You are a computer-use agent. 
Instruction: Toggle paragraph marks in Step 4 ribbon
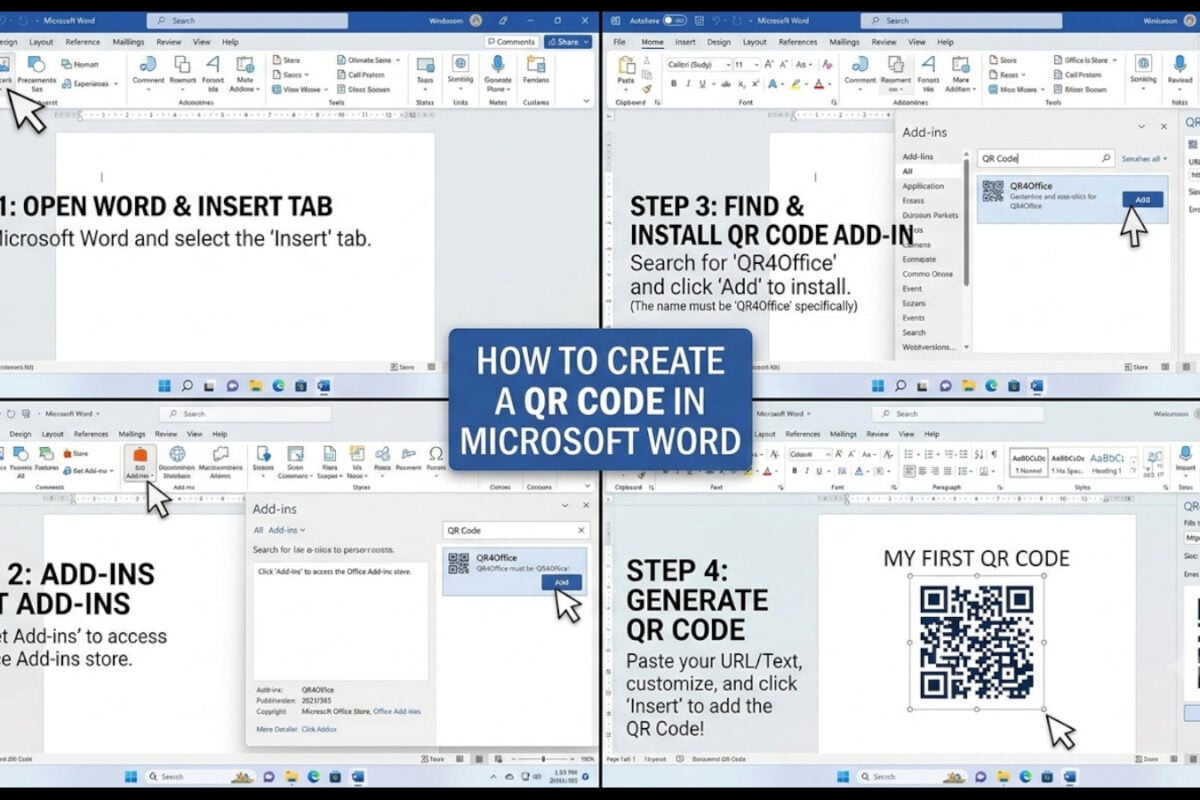pos(994,454)
